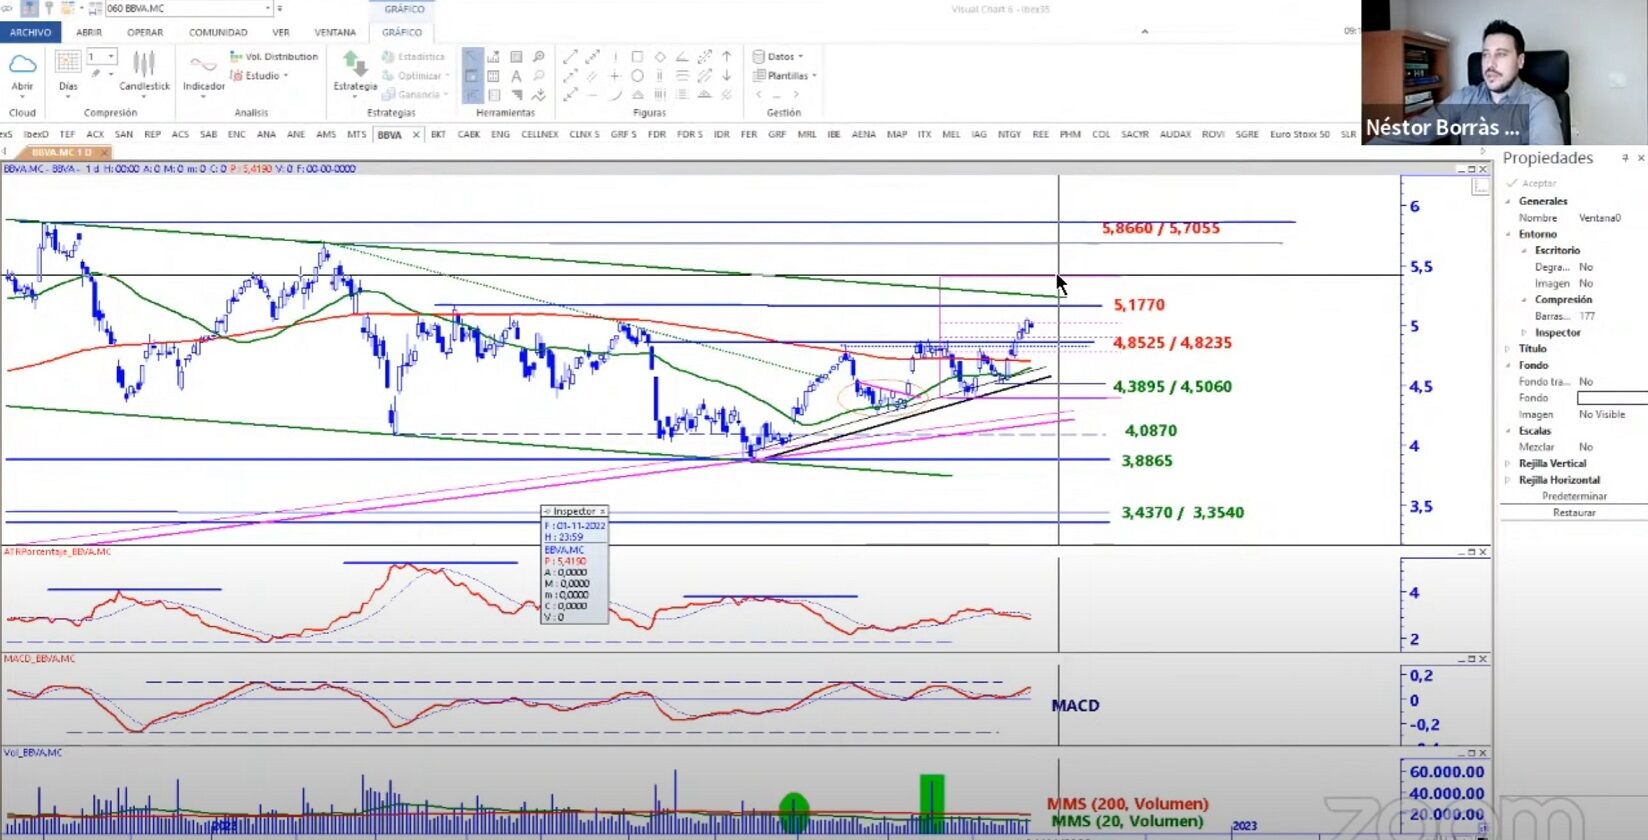Open the compression number dropdown
Screen dimensions: 1648x840
coord(111,57)
